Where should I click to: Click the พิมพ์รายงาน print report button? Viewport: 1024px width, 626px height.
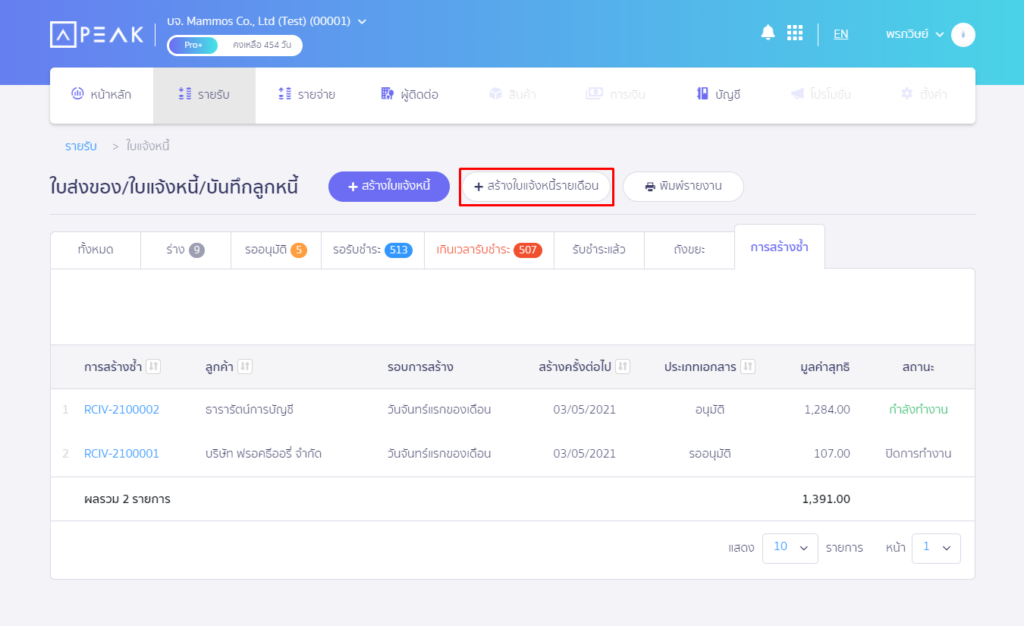tap(683, 186)
